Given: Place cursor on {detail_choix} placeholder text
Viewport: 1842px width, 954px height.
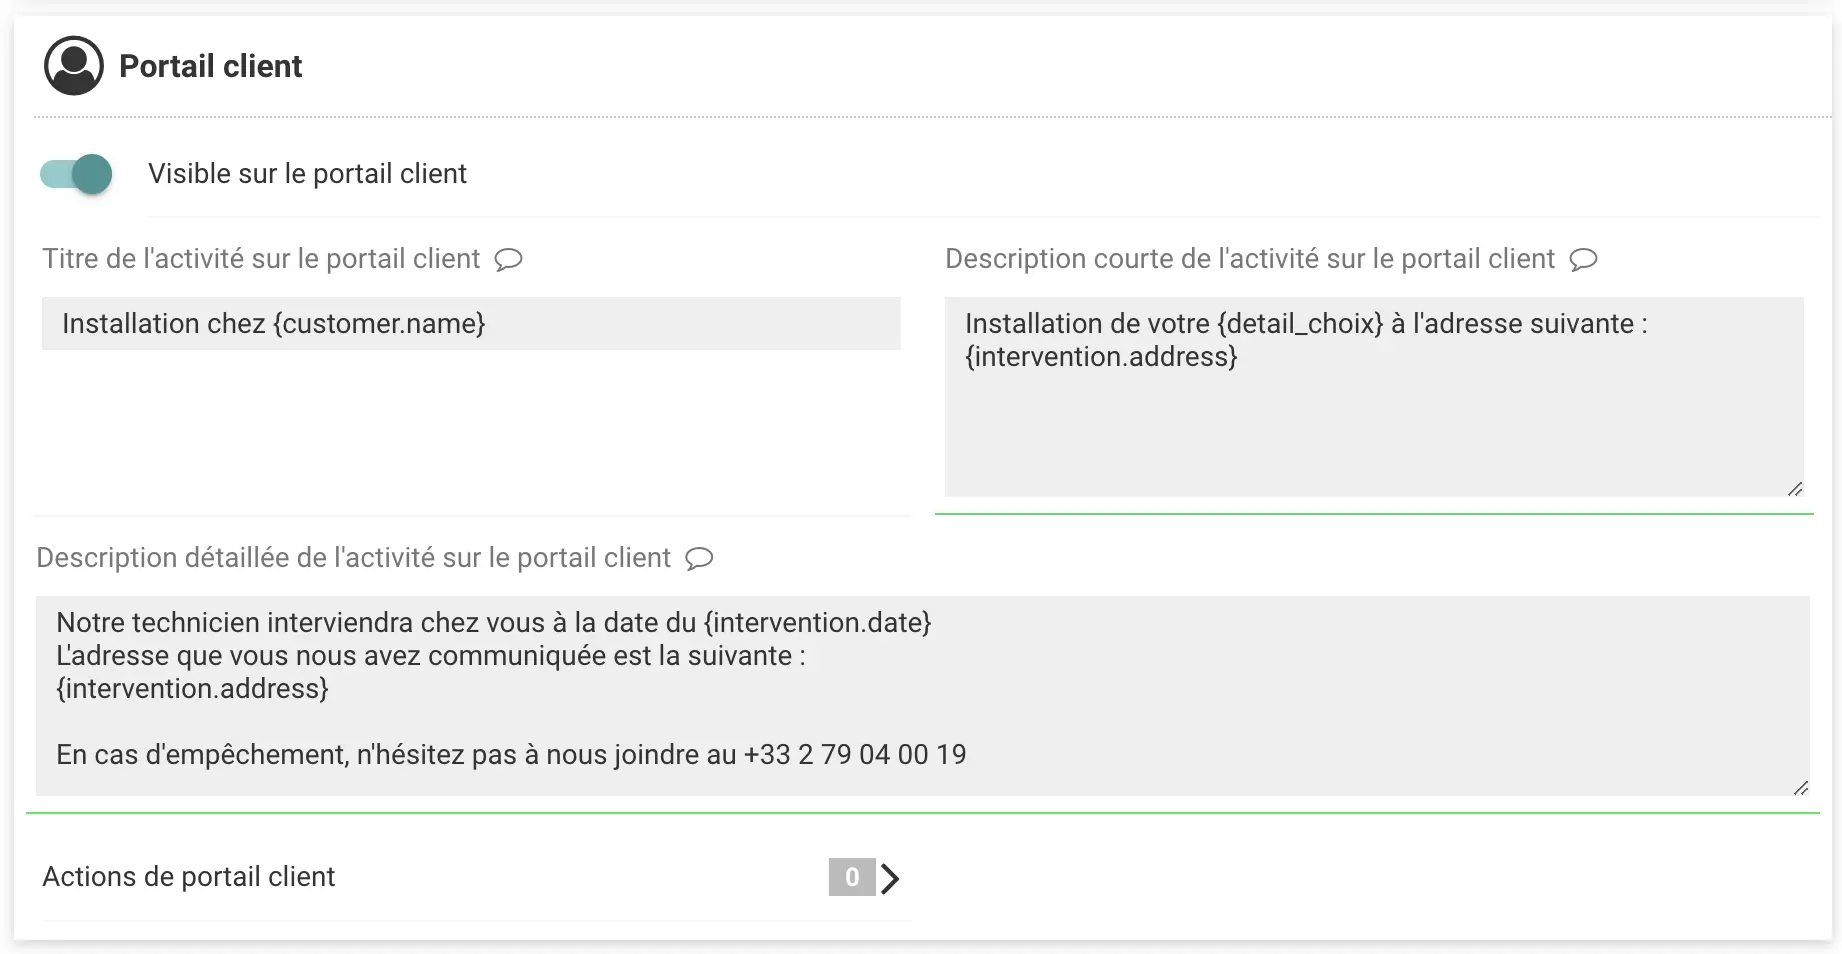Looking at the screenshot, I should pyautogui.click(x=1299, y=324).
